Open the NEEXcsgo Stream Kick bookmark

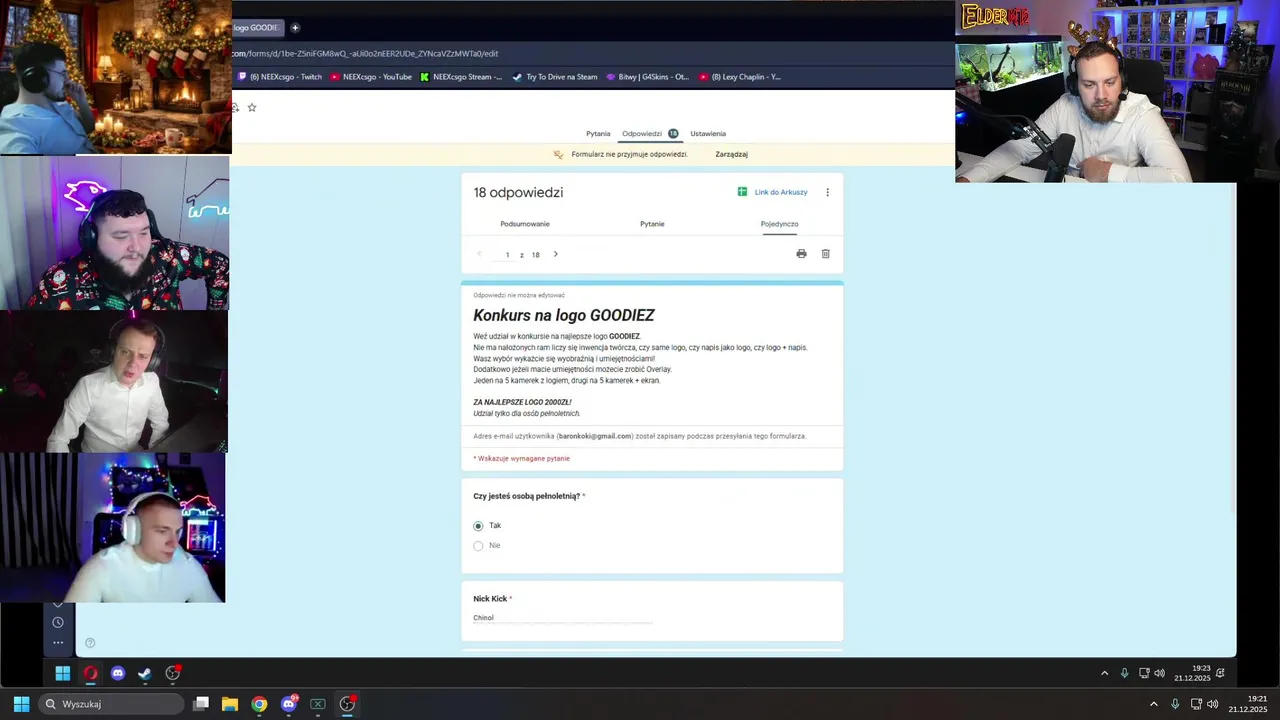(x=461, y=77)
